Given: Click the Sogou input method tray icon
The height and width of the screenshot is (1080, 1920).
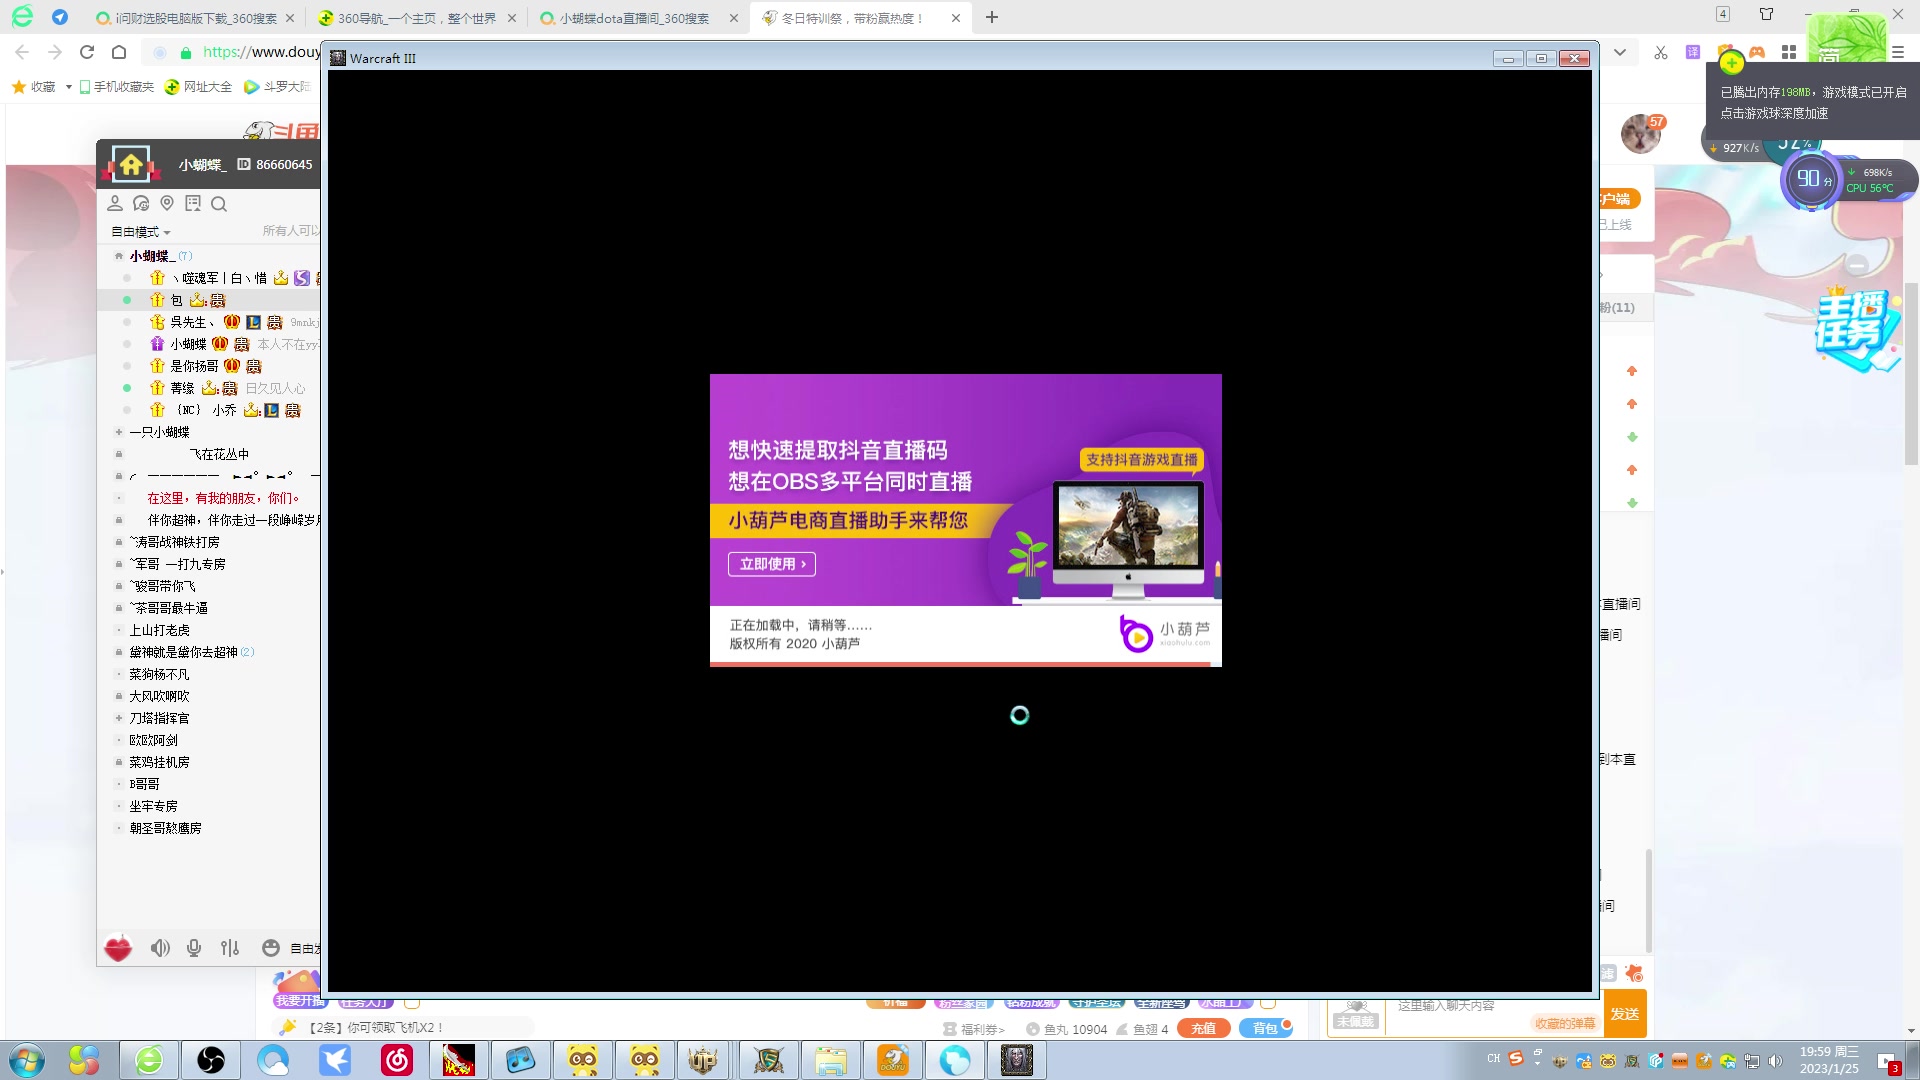Looking at the screenshot, I should tap(1516, 1058).
